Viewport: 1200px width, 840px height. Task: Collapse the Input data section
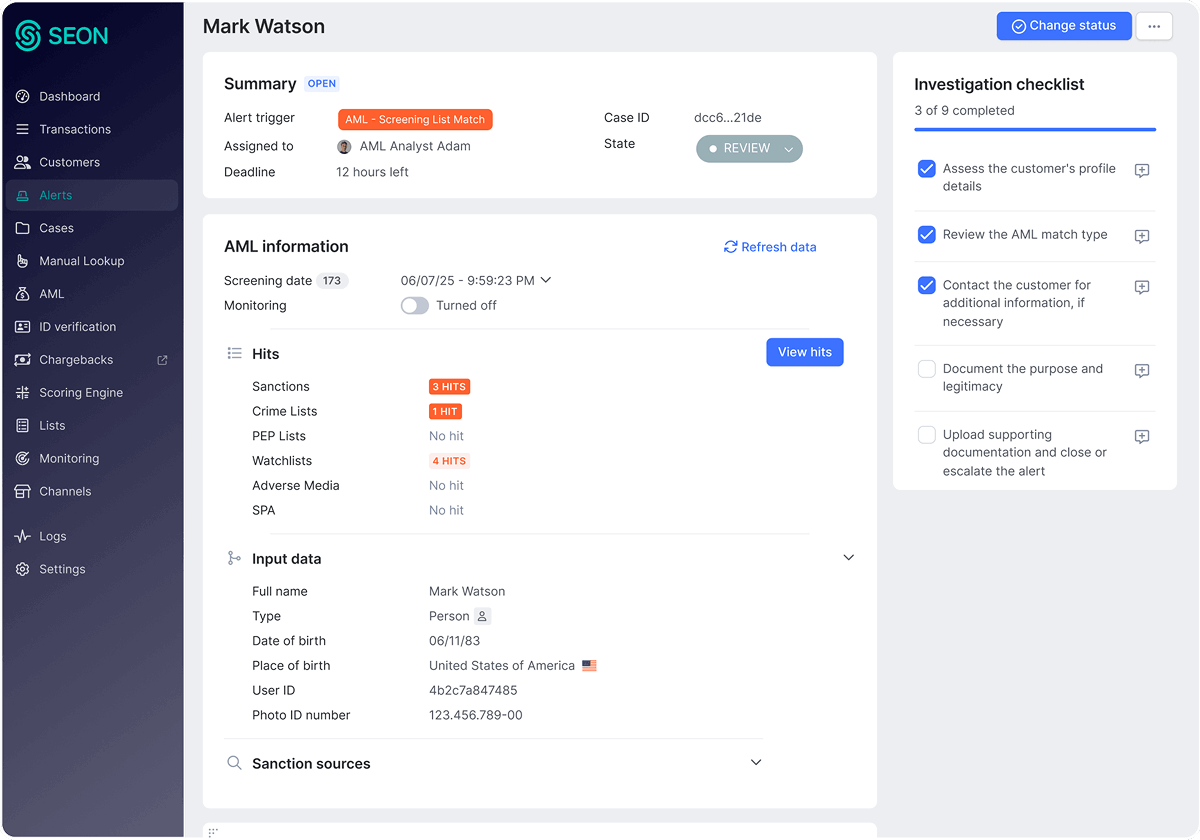(848, 557)
